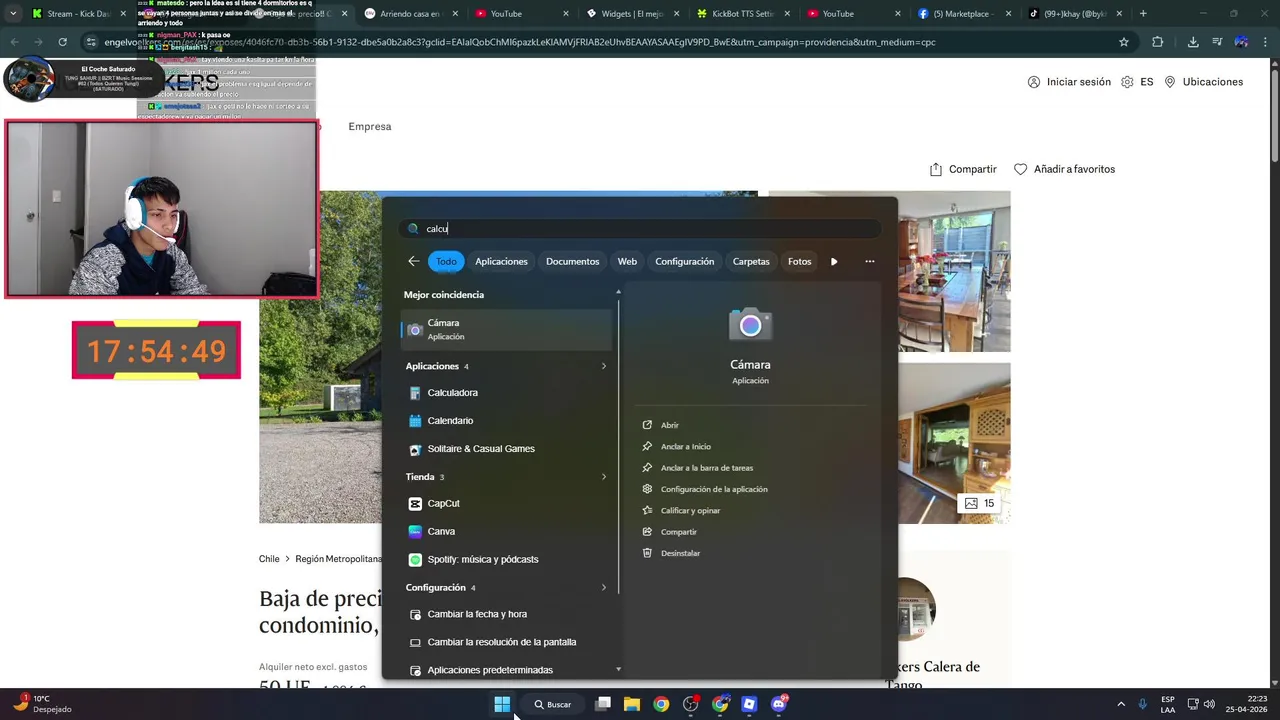
Task: Bookmark this page with the star
Action: [x=1124, y=42]
